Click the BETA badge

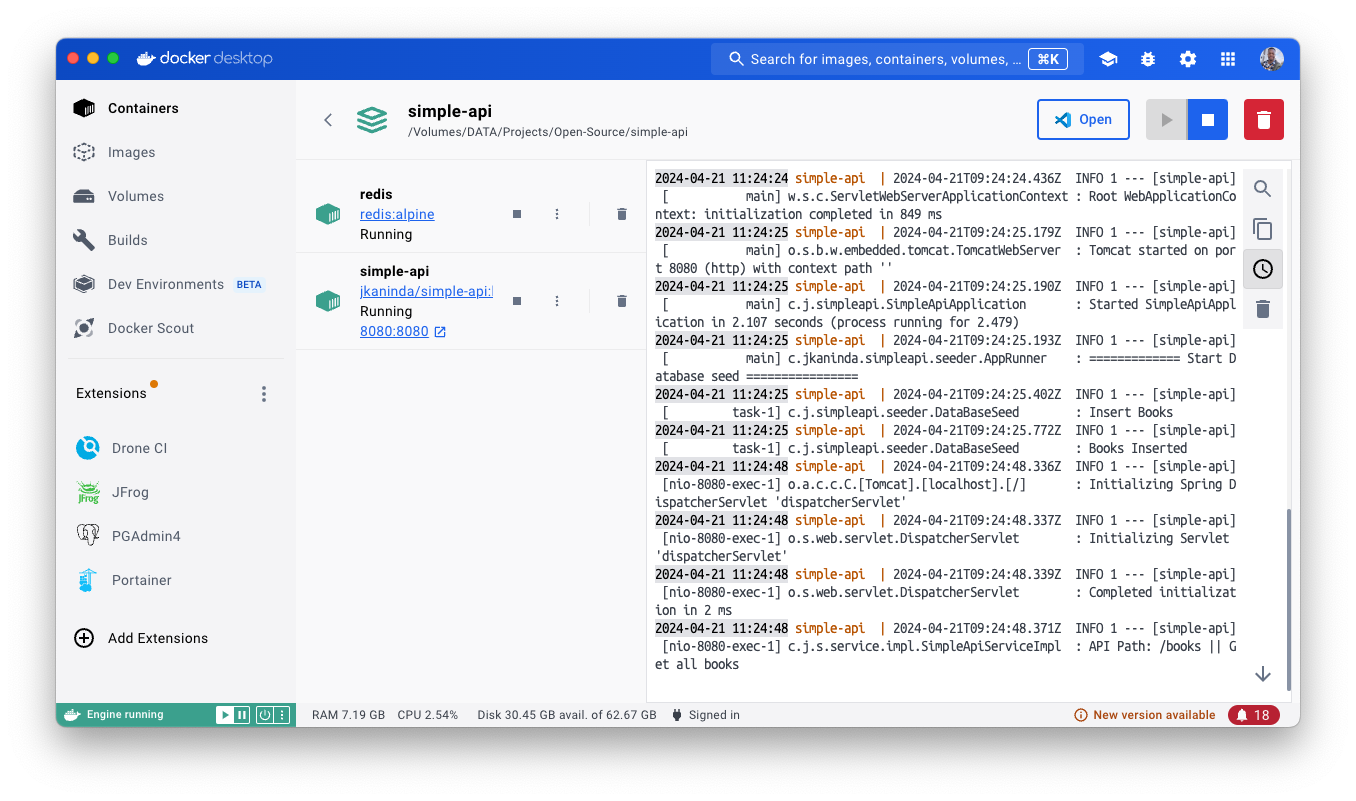(249, 285)
